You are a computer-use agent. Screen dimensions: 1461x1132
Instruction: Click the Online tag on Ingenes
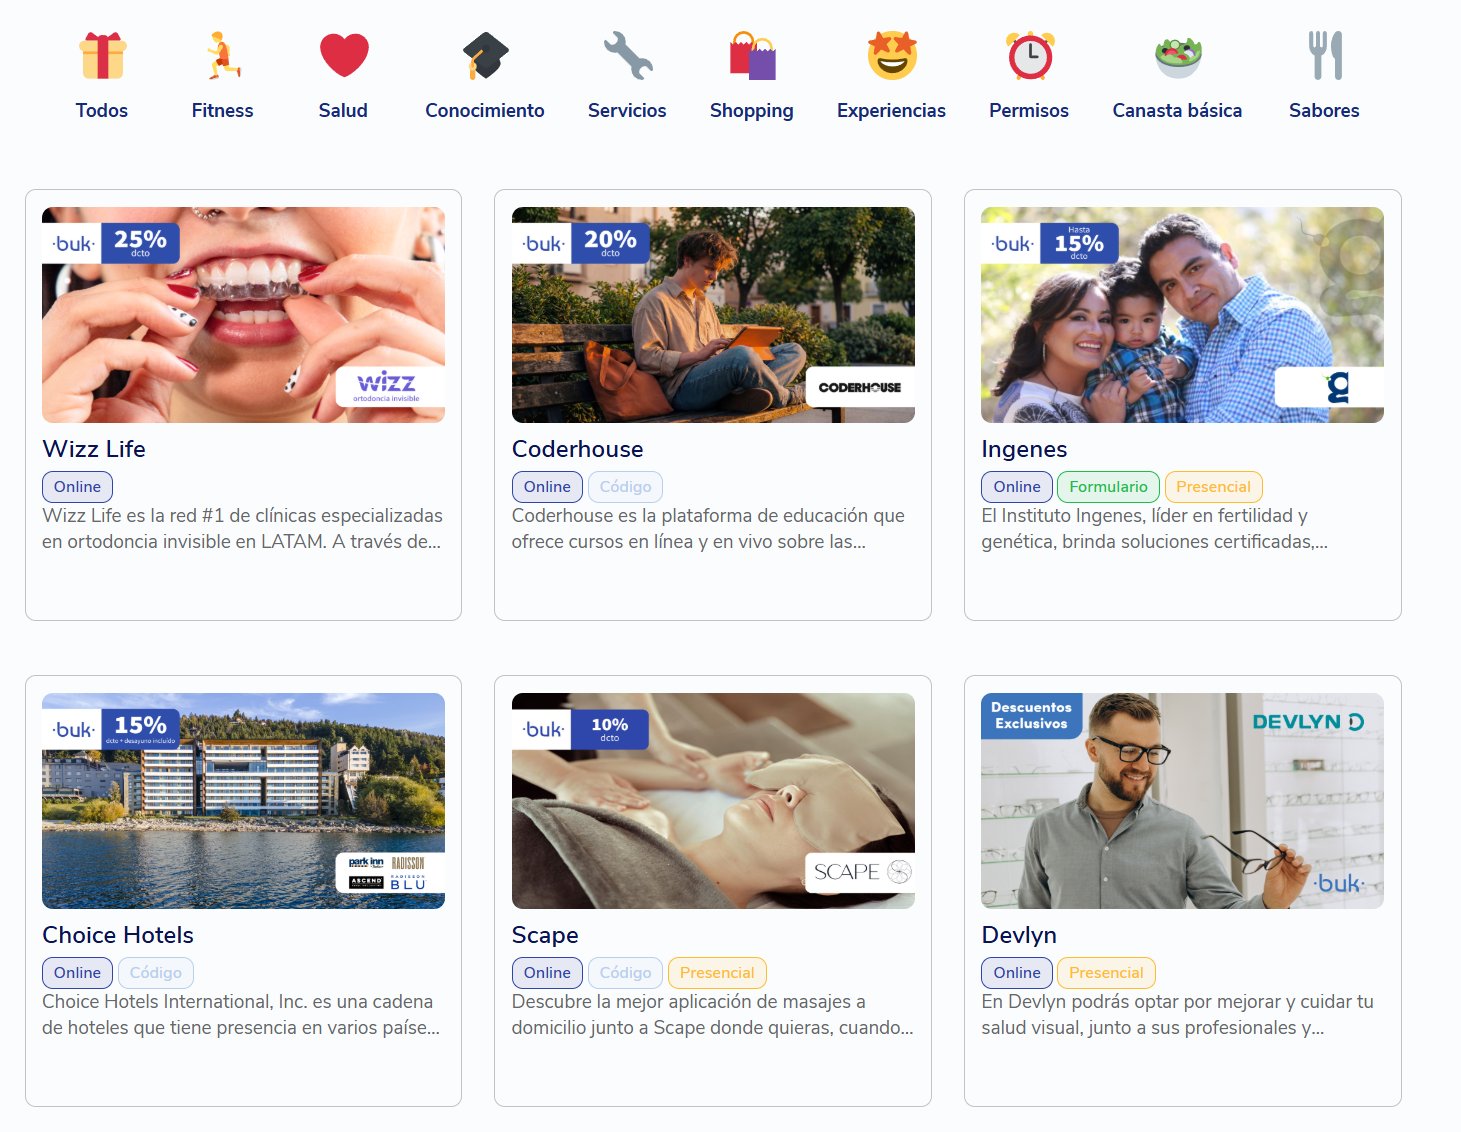(x=1017, y=487)
